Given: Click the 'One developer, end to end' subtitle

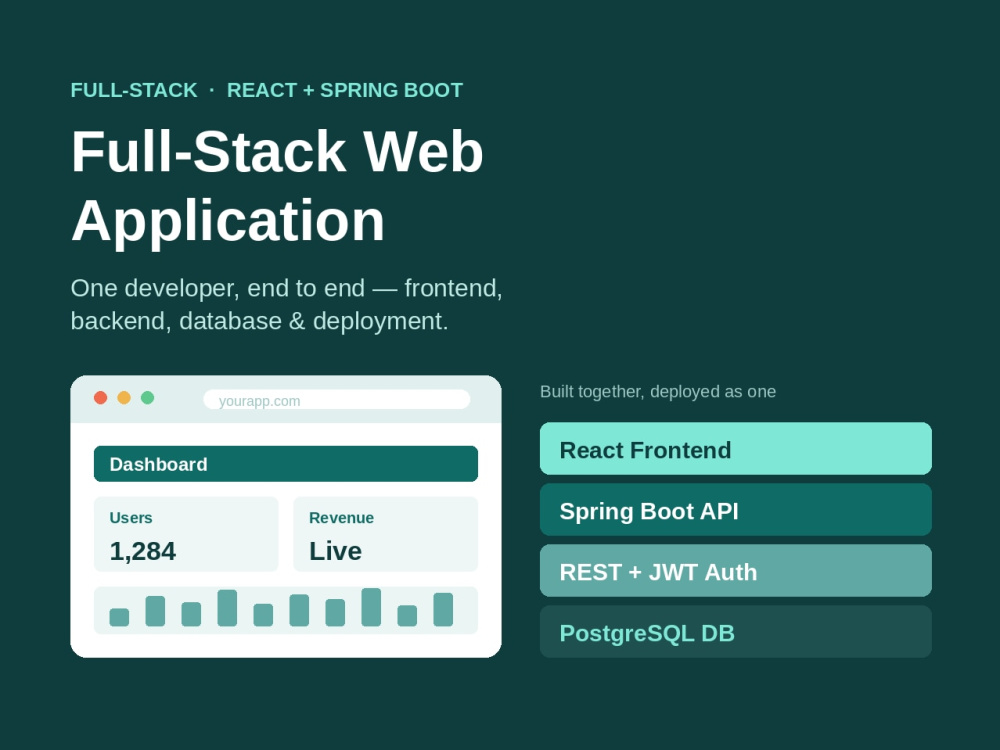Looking at the screenshot, I should pyautogui.click(x=286, y=305).
